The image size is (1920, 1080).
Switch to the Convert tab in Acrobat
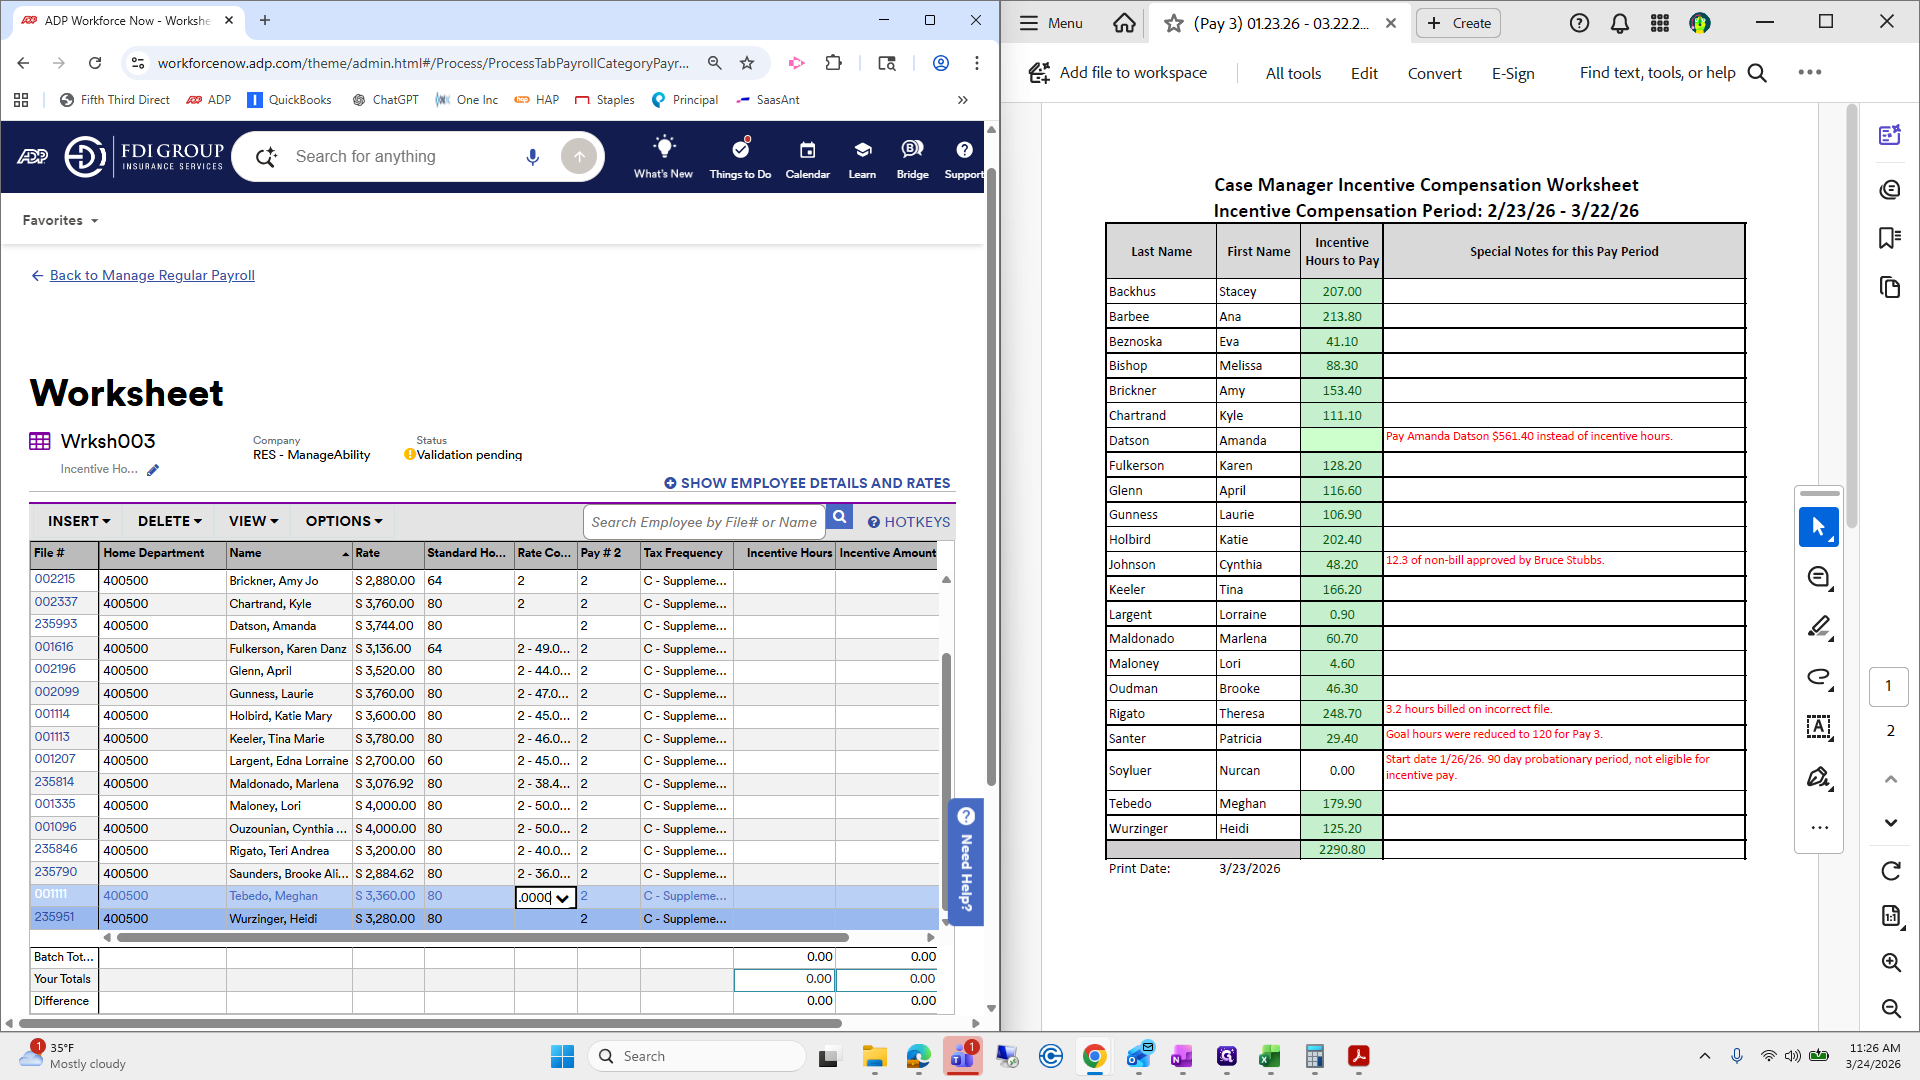pos(1434,73)
